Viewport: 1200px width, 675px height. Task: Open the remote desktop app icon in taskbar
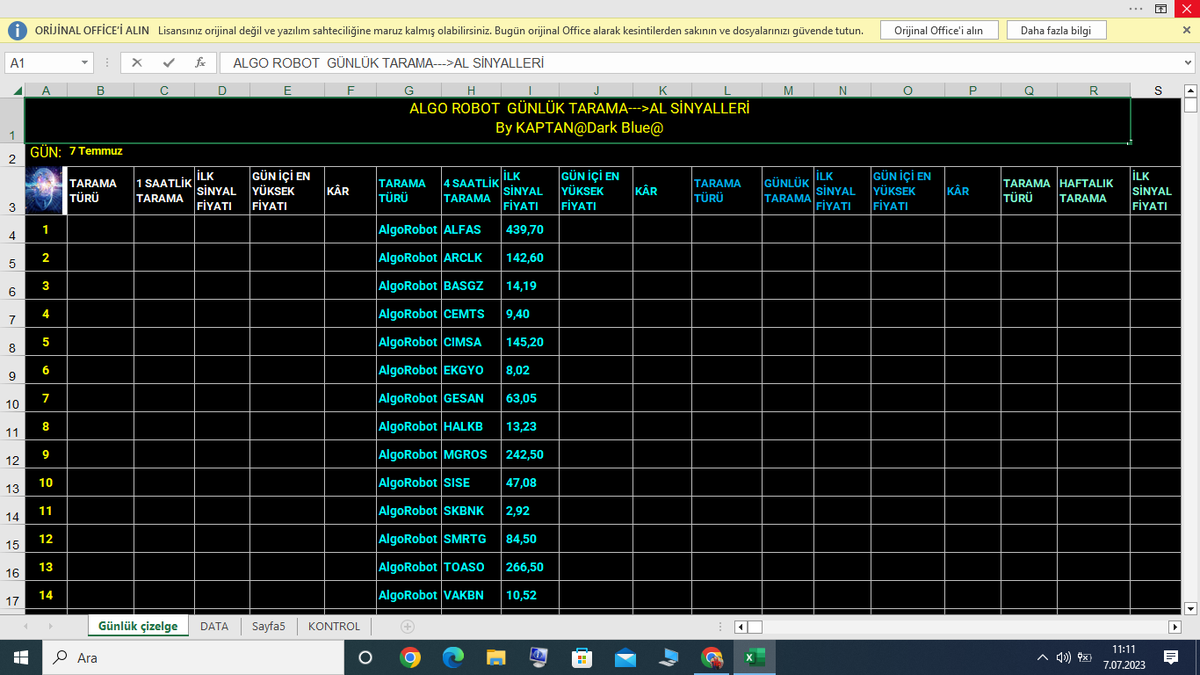pos(668,657)
